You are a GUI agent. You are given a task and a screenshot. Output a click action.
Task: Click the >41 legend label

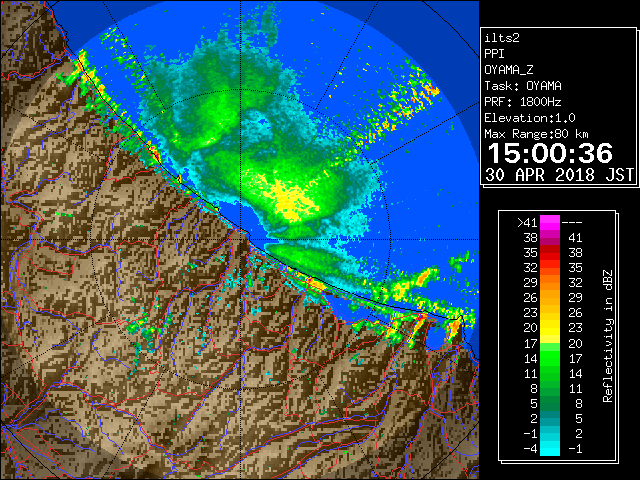click(527, 222)
